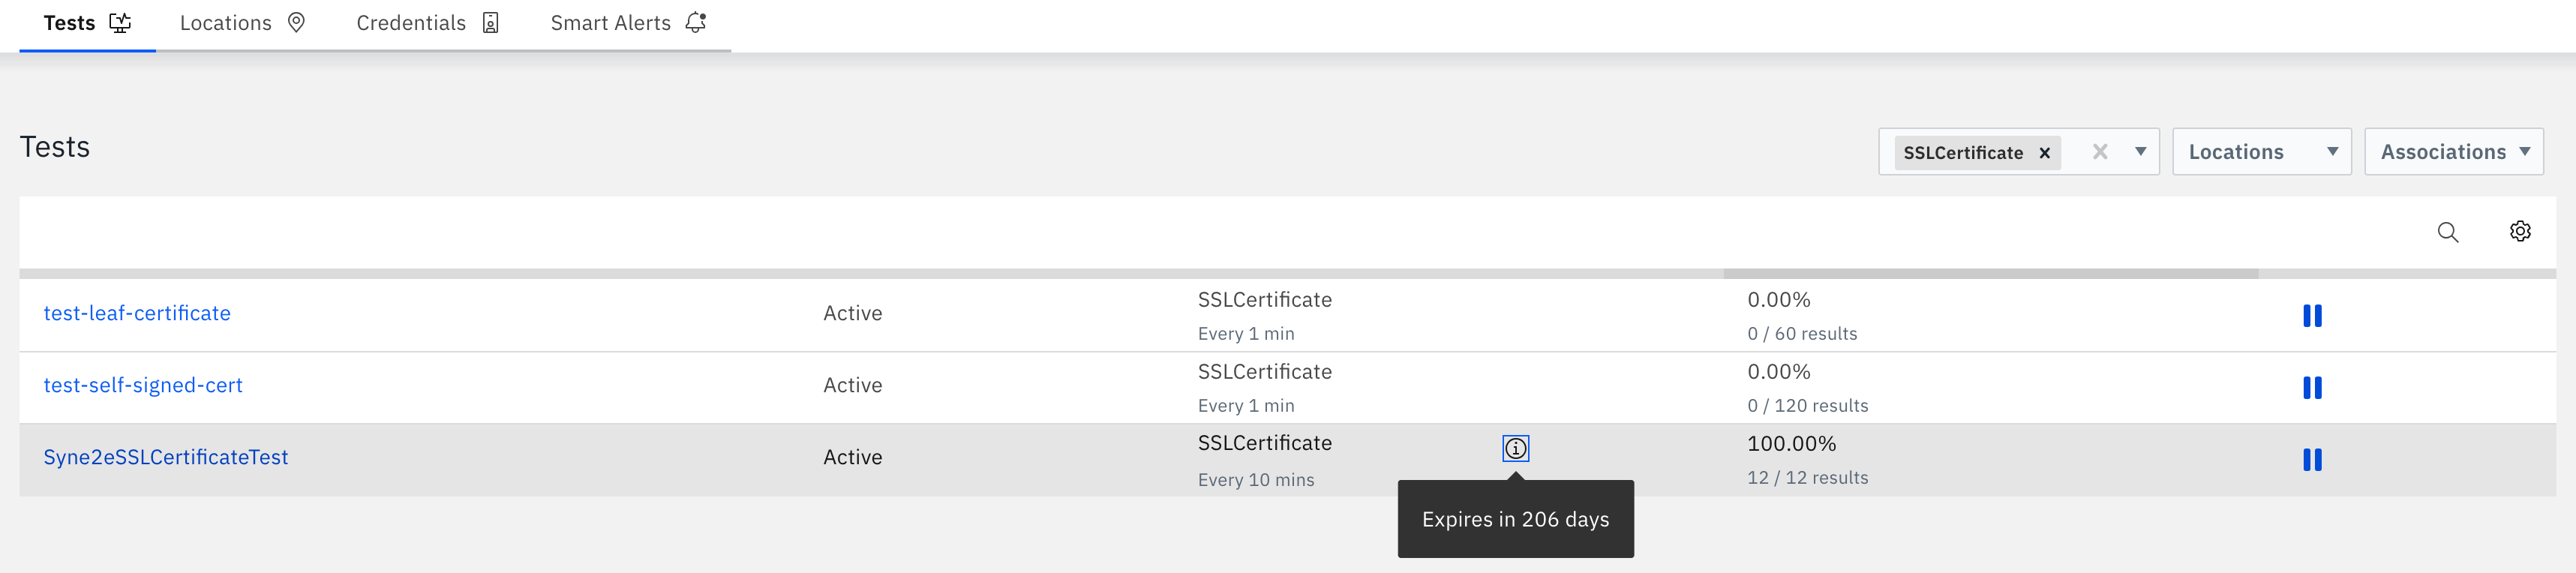Switch to the Credentials tab
Screen dimensions: 2576x573
pos(427,23)
